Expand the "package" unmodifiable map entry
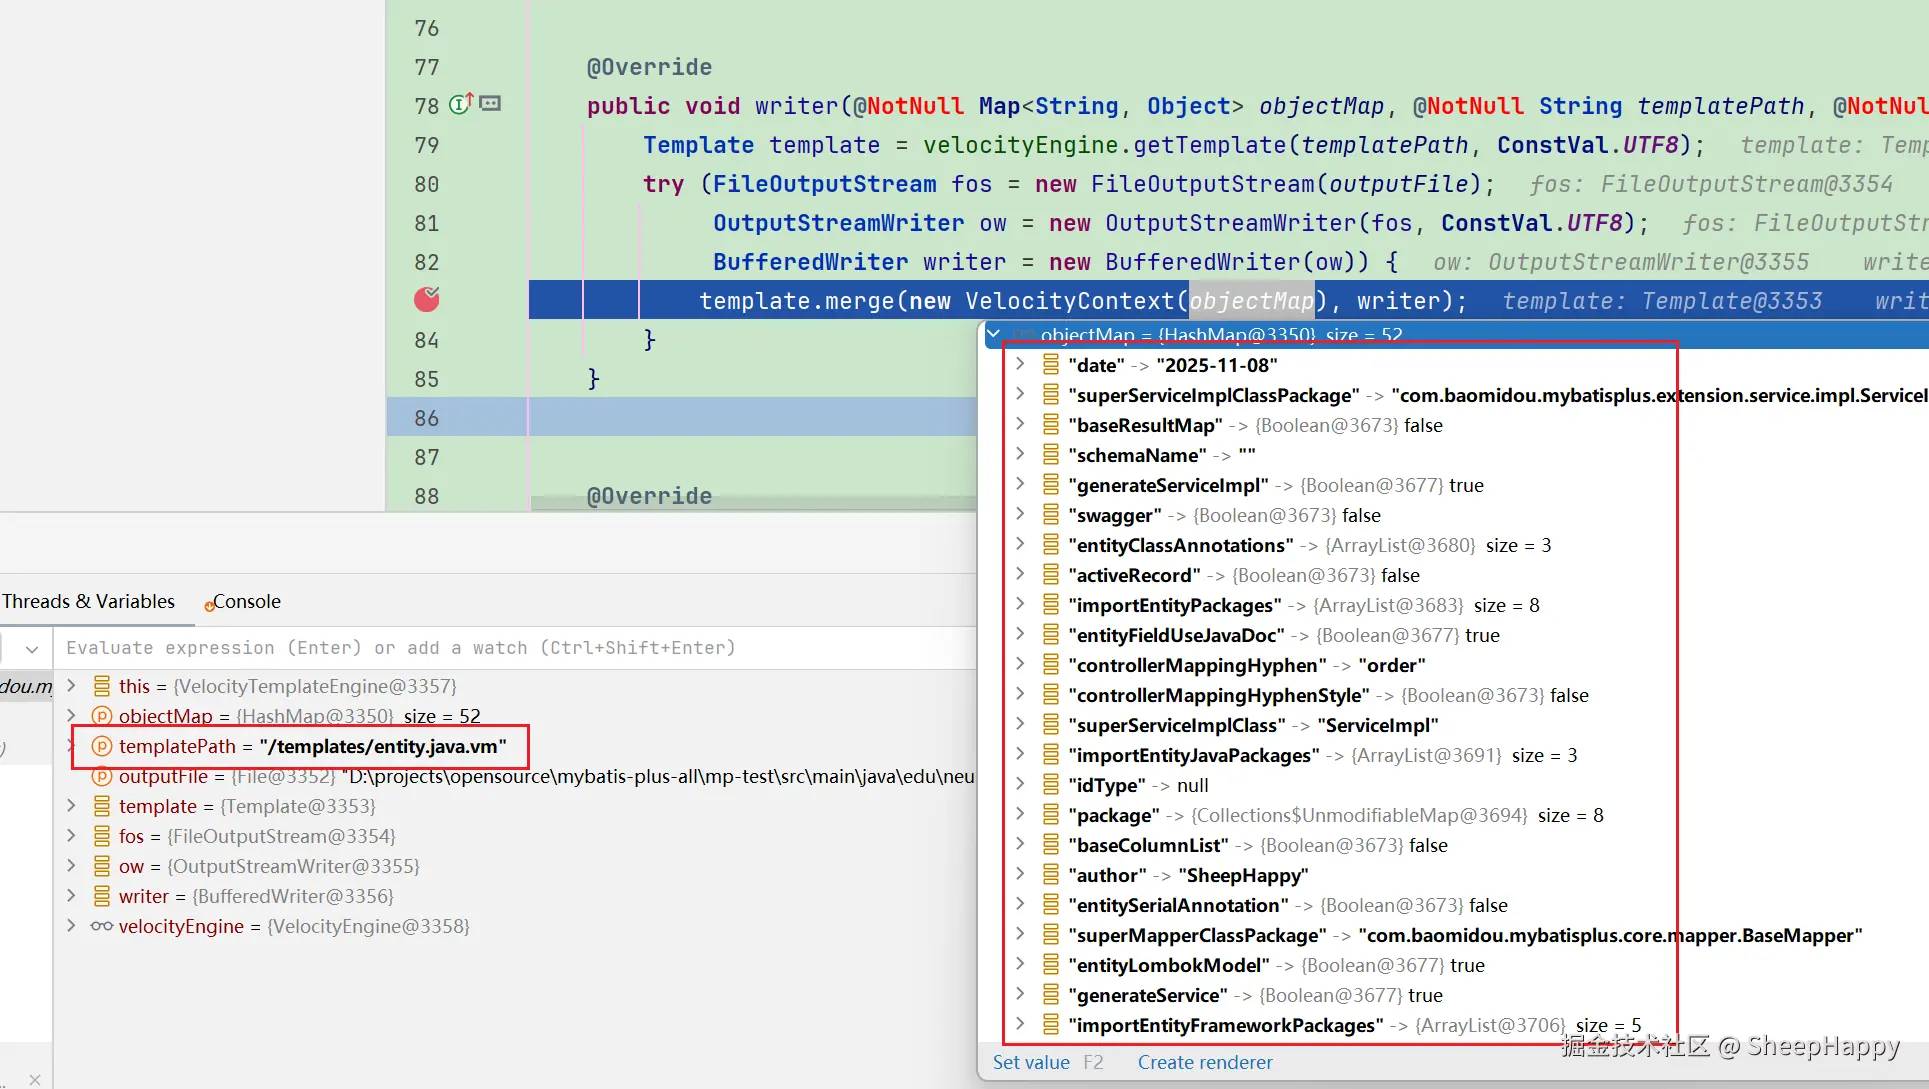Image resolution: width=1929 pixels, height=1089 pixels. tap(1020, 814)
